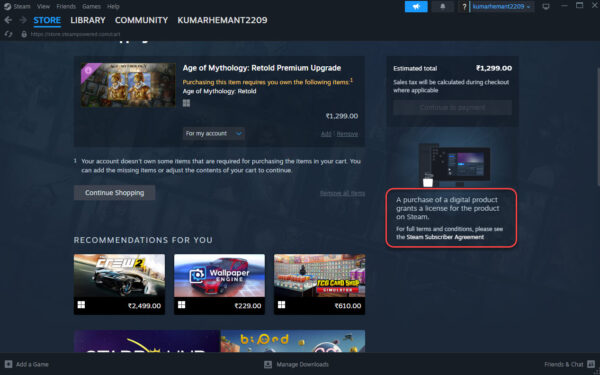Click Add a Game label

(x=32, y=364)
